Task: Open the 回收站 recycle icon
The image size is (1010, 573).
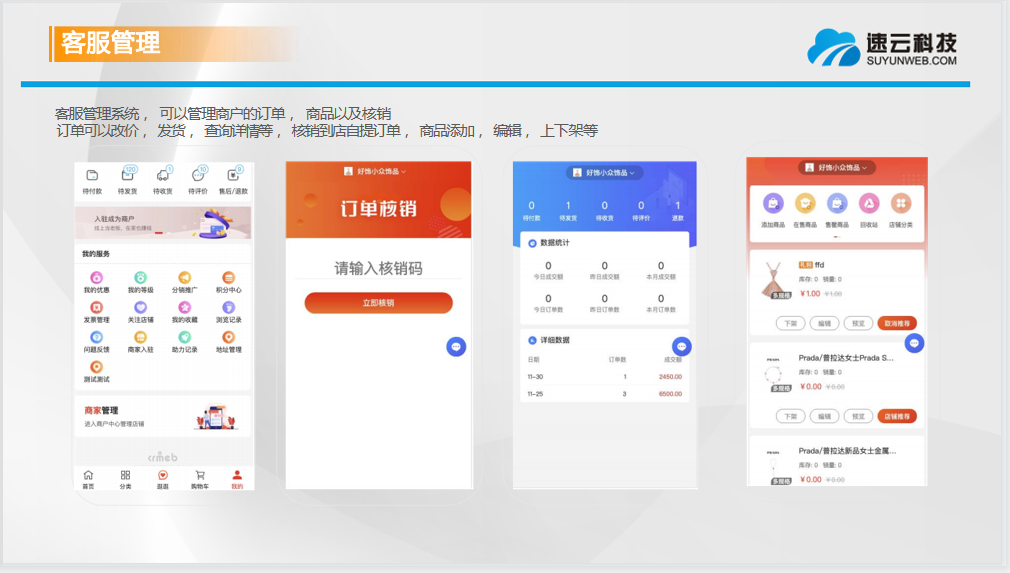Action: click(x=868, y=204)
